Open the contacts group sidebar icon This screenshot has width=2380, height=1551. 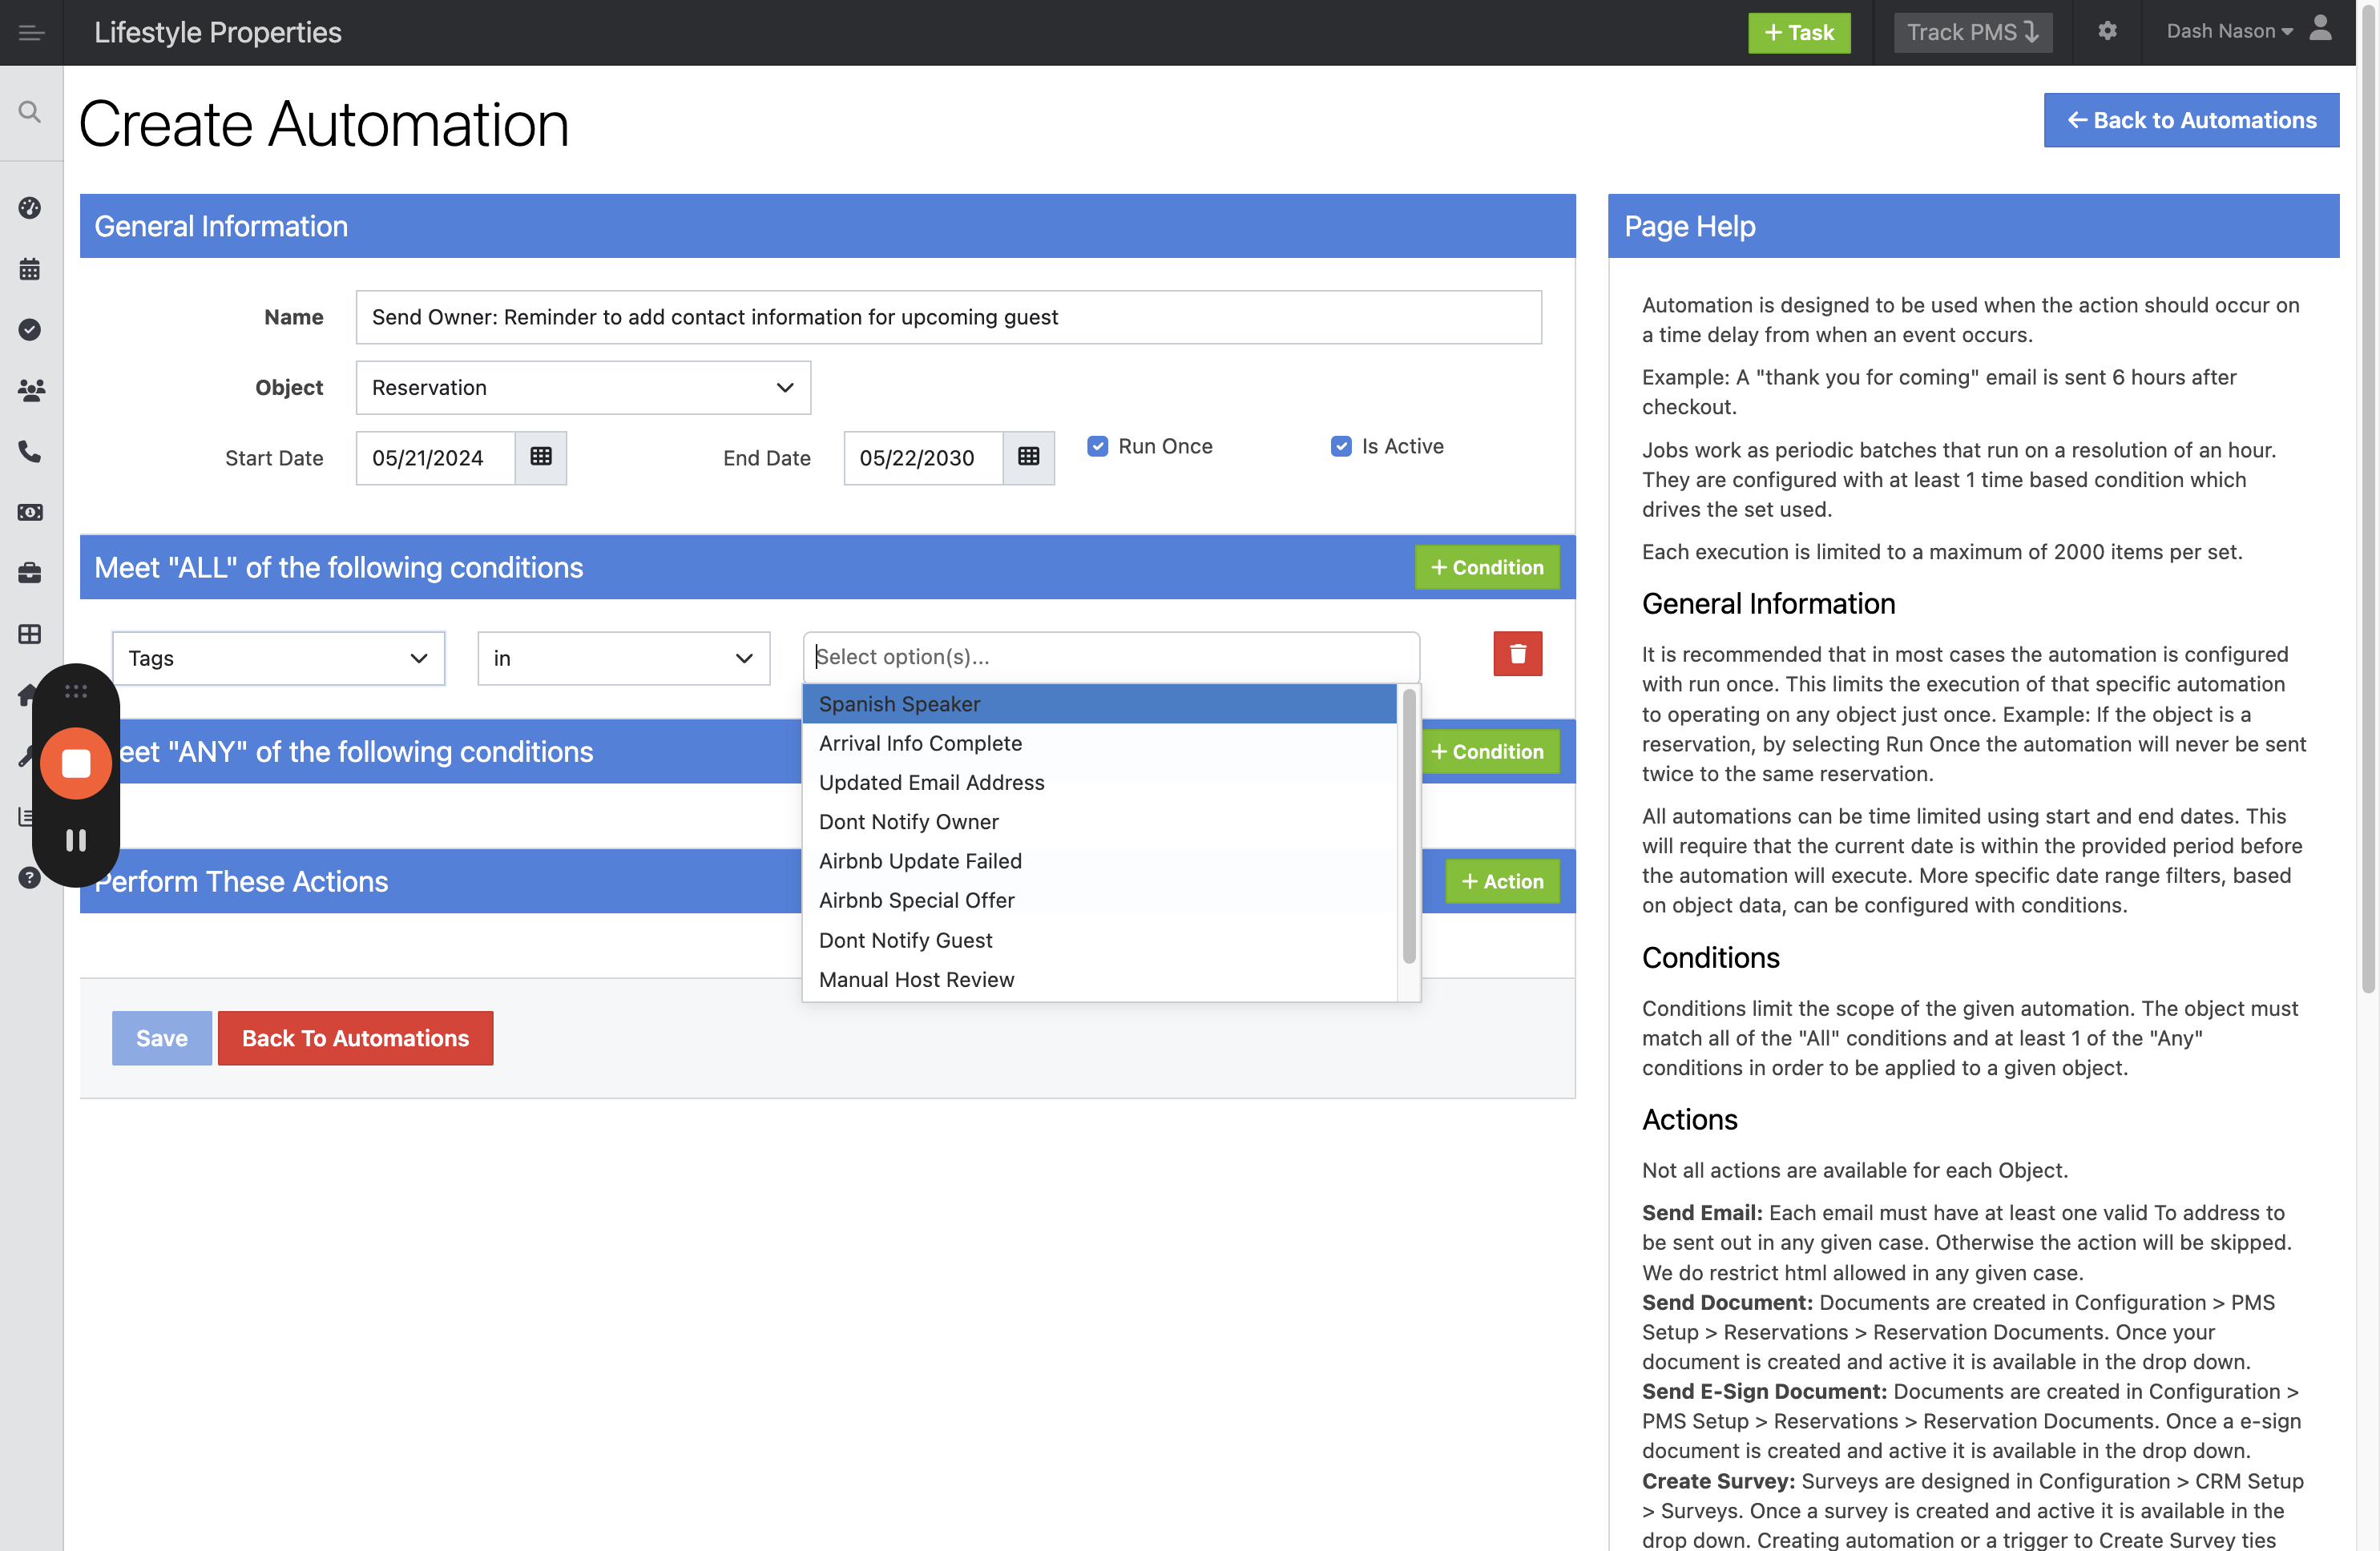pyautogui.click(x=30, y=391)
